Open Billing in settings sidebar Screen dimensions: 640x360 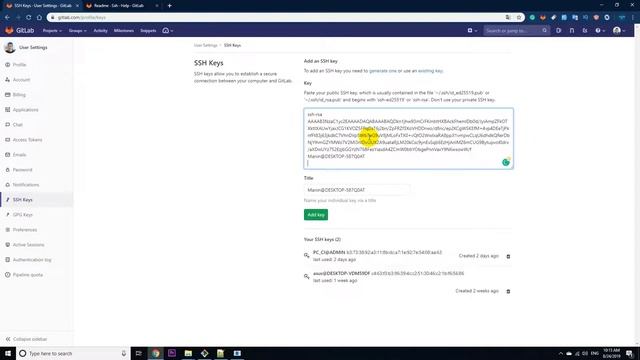pos(19,95)
